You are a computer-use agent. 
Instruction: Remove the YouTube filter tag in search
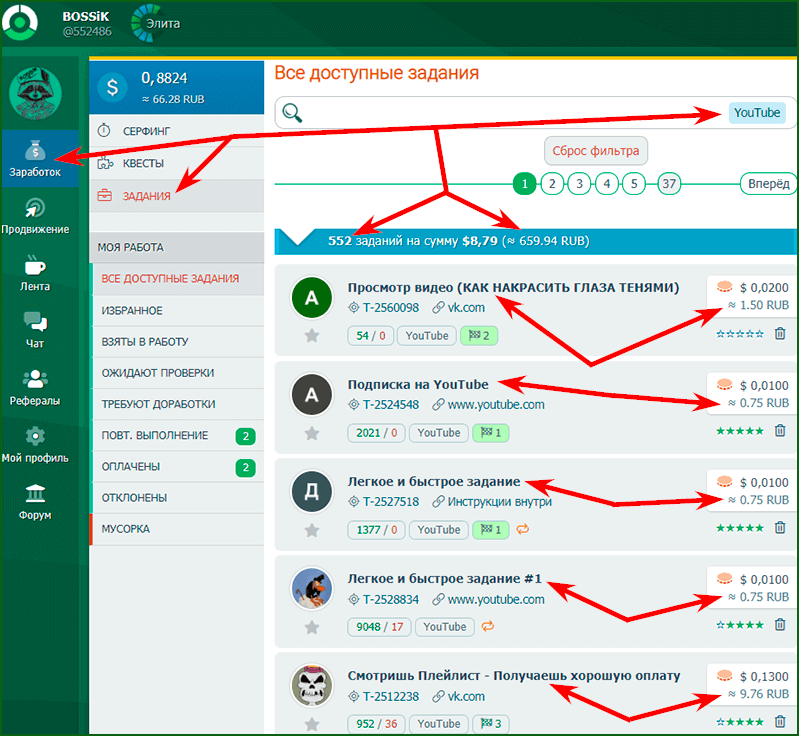pos(757,113)
